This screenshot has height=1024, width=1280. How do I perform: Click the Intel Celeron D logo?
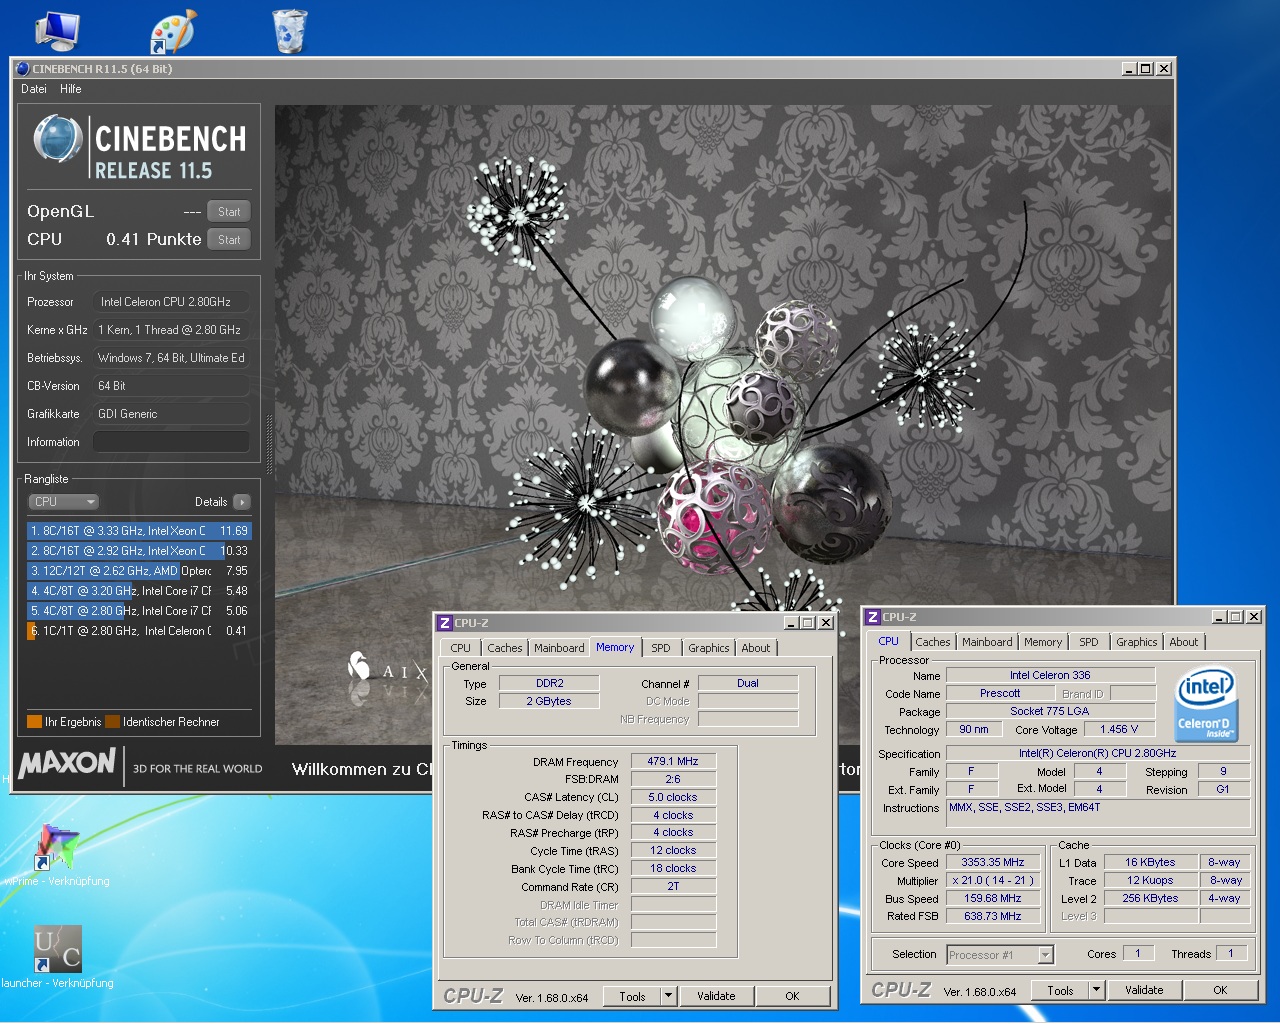tap(1205, 705)
